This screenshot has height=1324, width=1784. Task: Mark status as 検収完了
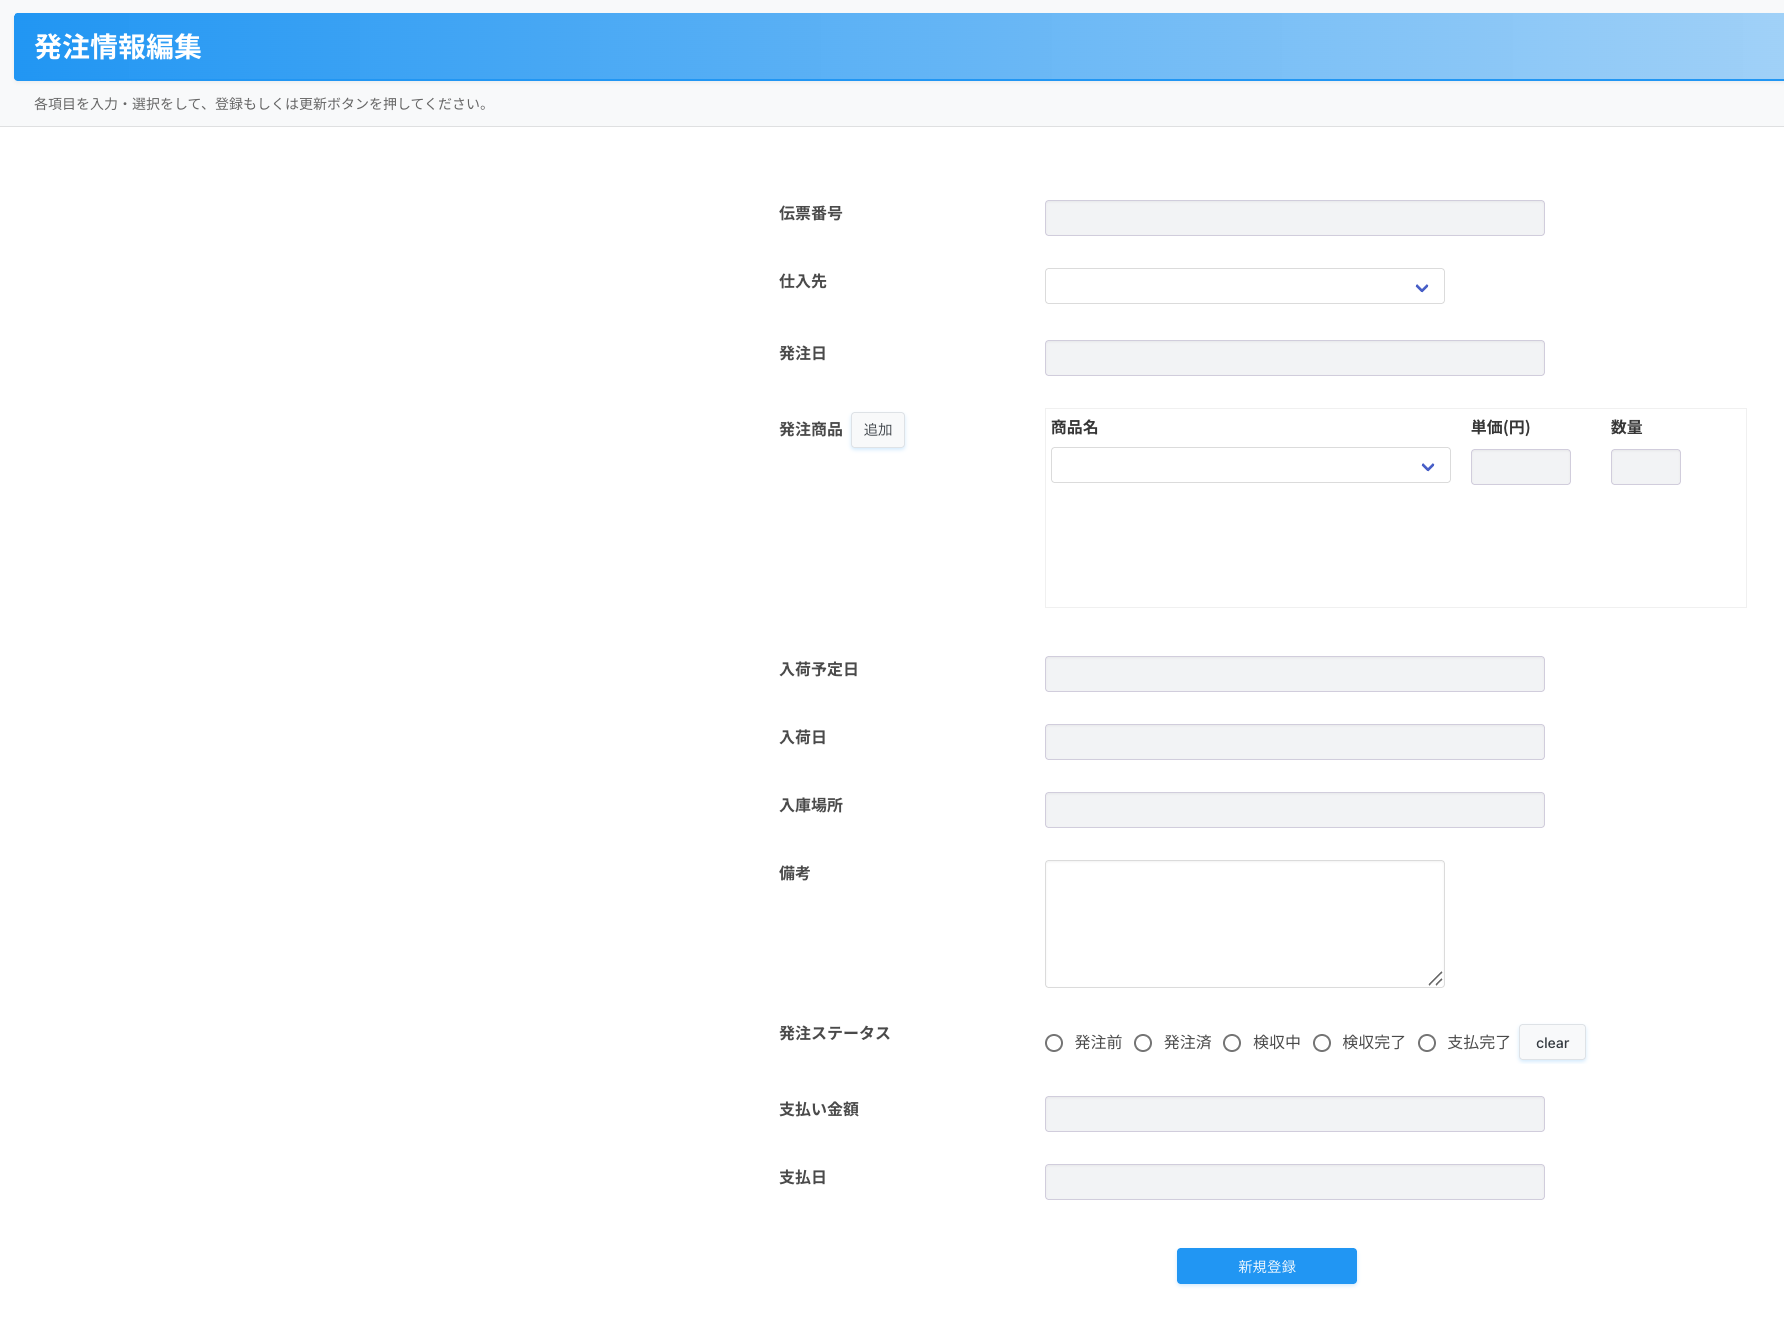coord(1322,1043)
